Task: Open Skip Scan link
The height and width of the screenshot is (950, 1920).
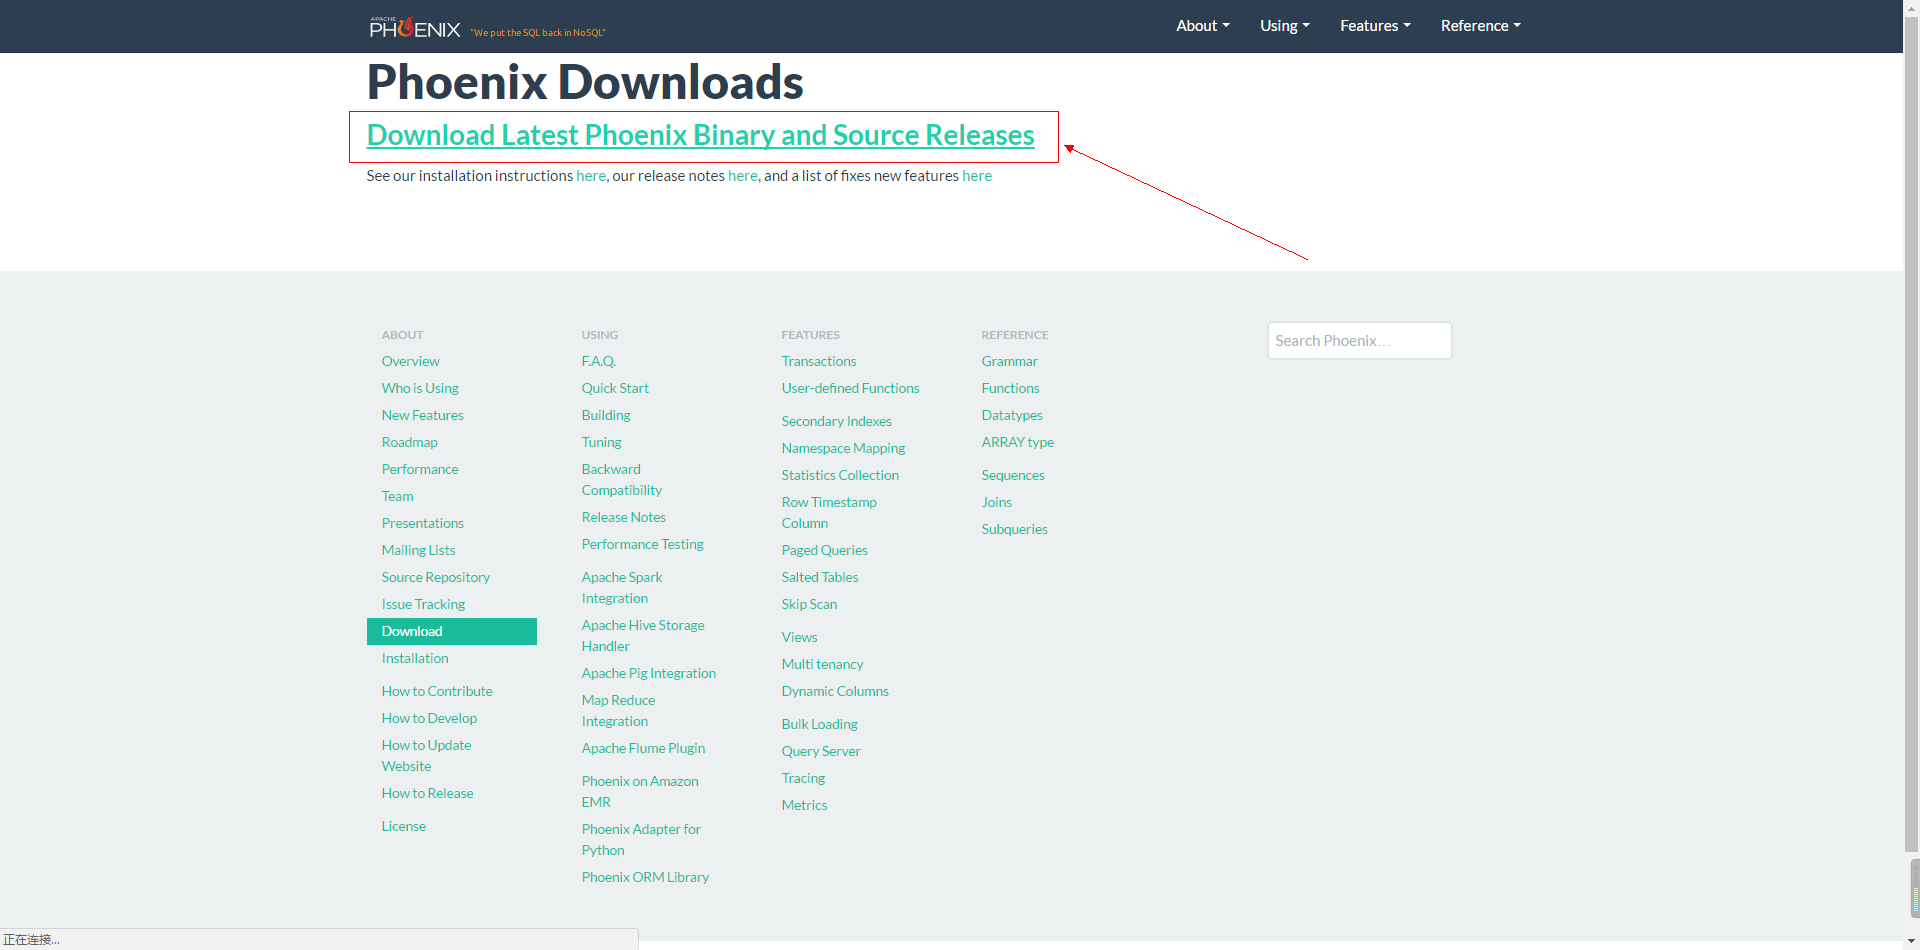Action: (x=809, y=604)
